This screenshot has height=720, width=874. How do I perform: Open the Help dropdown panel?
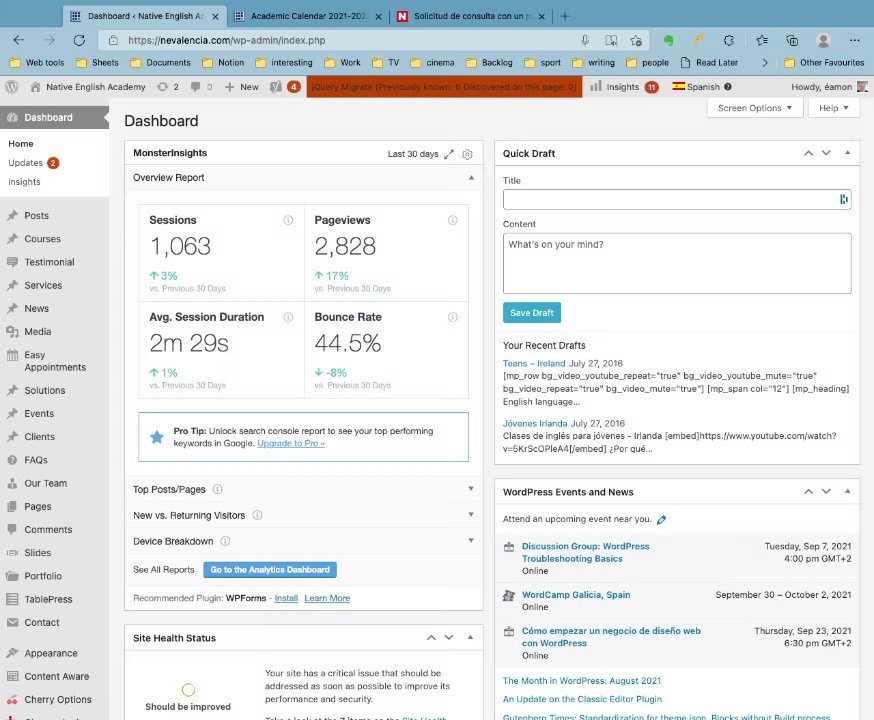pos(833,108)
